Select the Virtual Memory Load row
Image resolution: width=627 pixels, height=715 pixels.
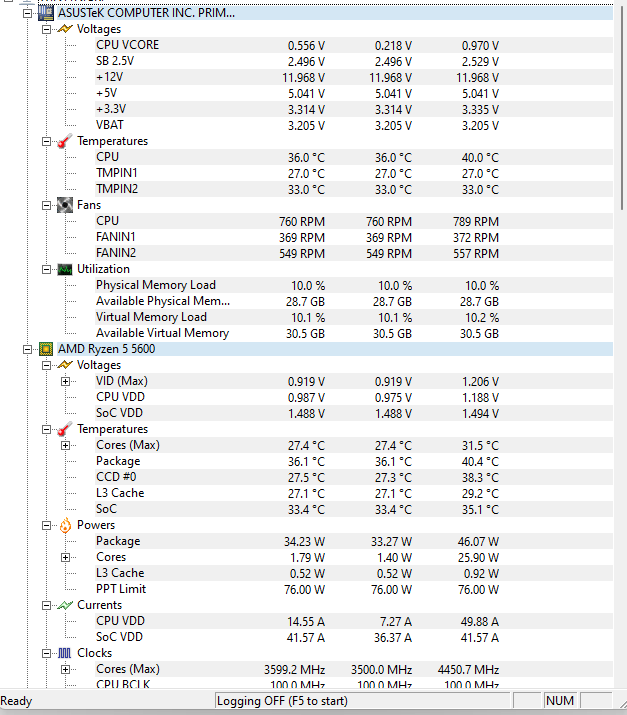tap(353, 317)
